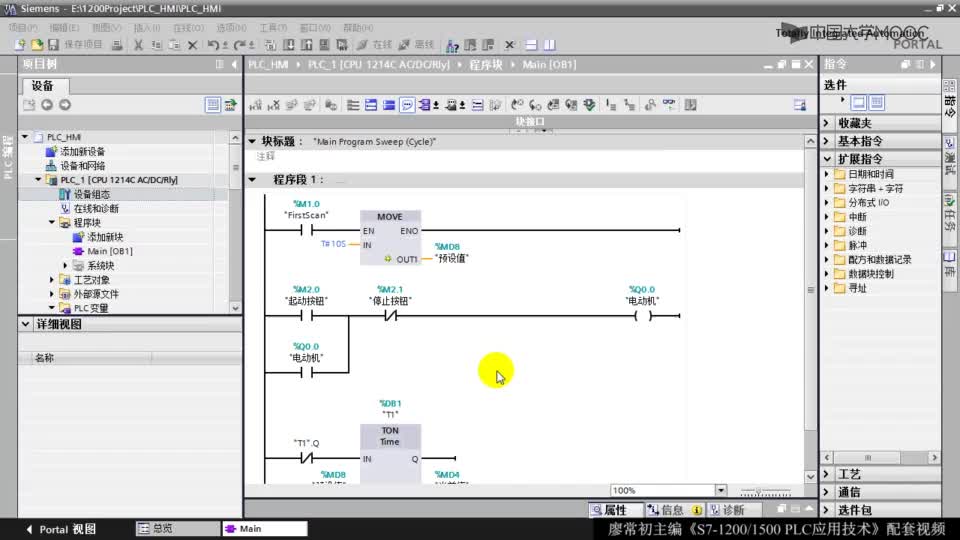Click split editor horizontally icon

click(x=531, y=45)
